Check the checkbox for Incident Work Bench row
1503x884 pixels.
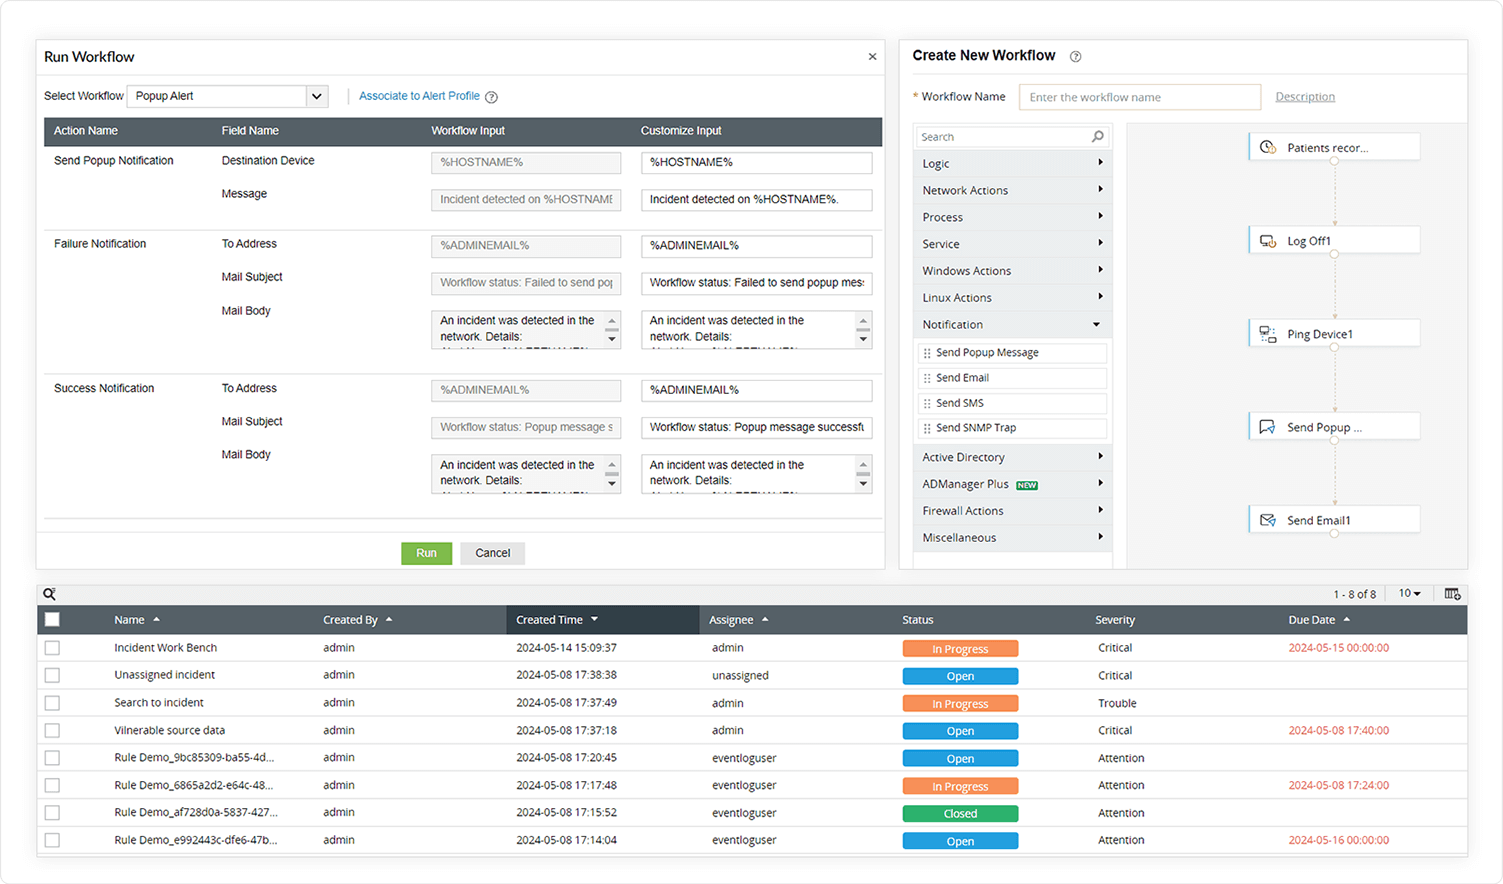[x=52, y=647]
